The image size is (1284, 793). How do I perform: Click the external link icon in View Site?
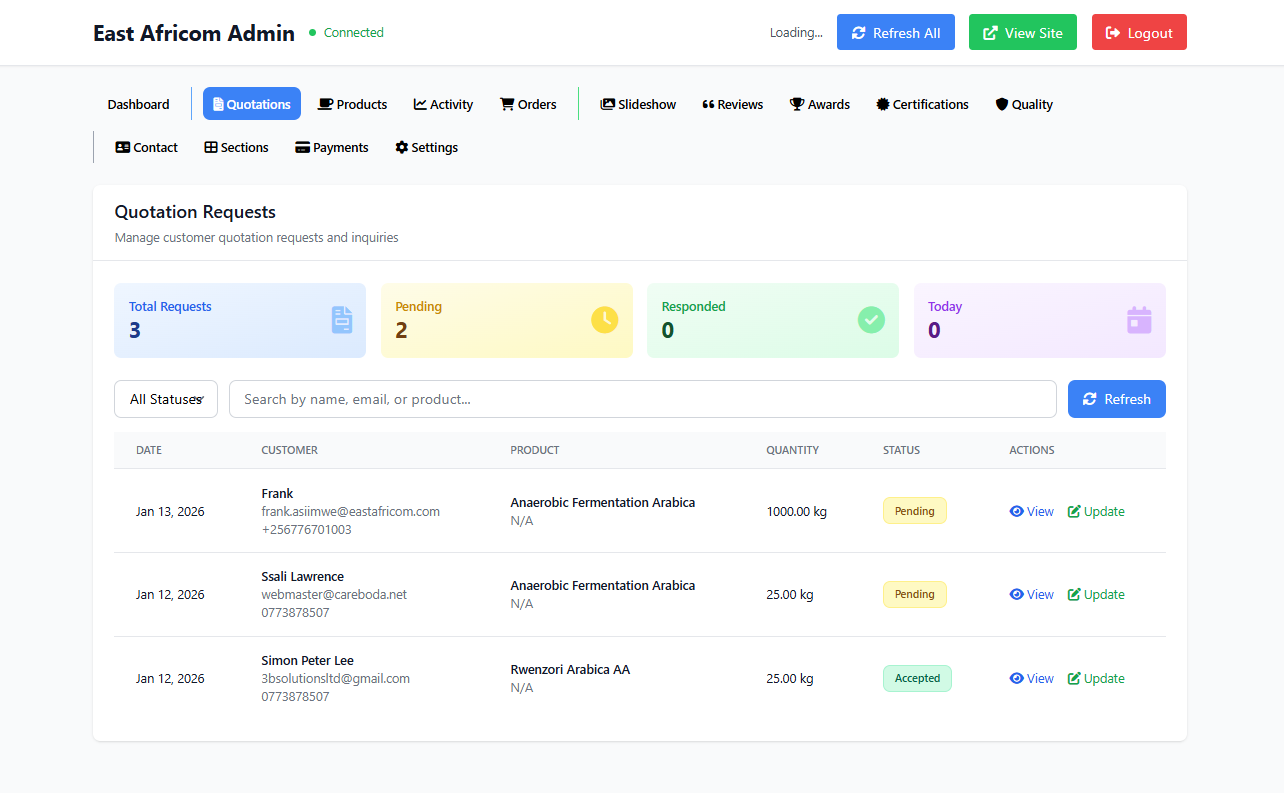coord(990,33)
